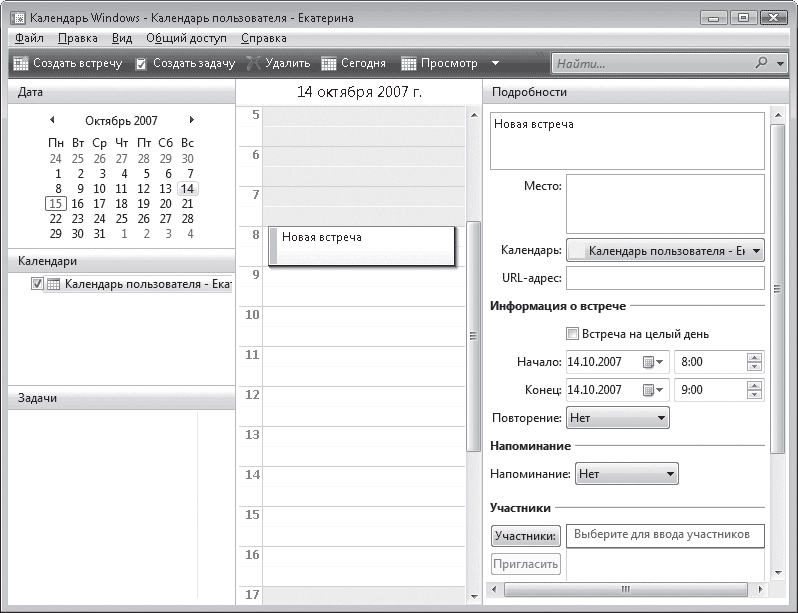Go to previous month arrow

(52, 120)
